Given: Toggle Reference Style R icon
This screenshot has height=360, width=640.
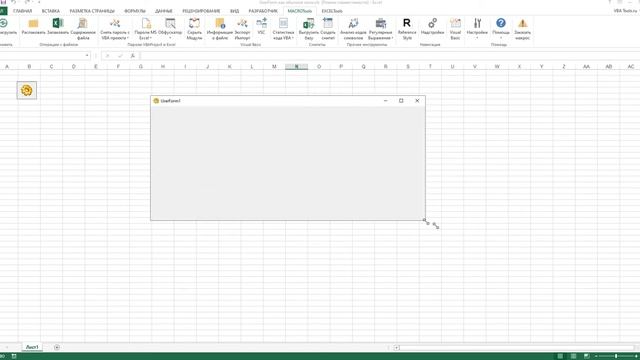Looking at the screenshot, I should point(407,23).
